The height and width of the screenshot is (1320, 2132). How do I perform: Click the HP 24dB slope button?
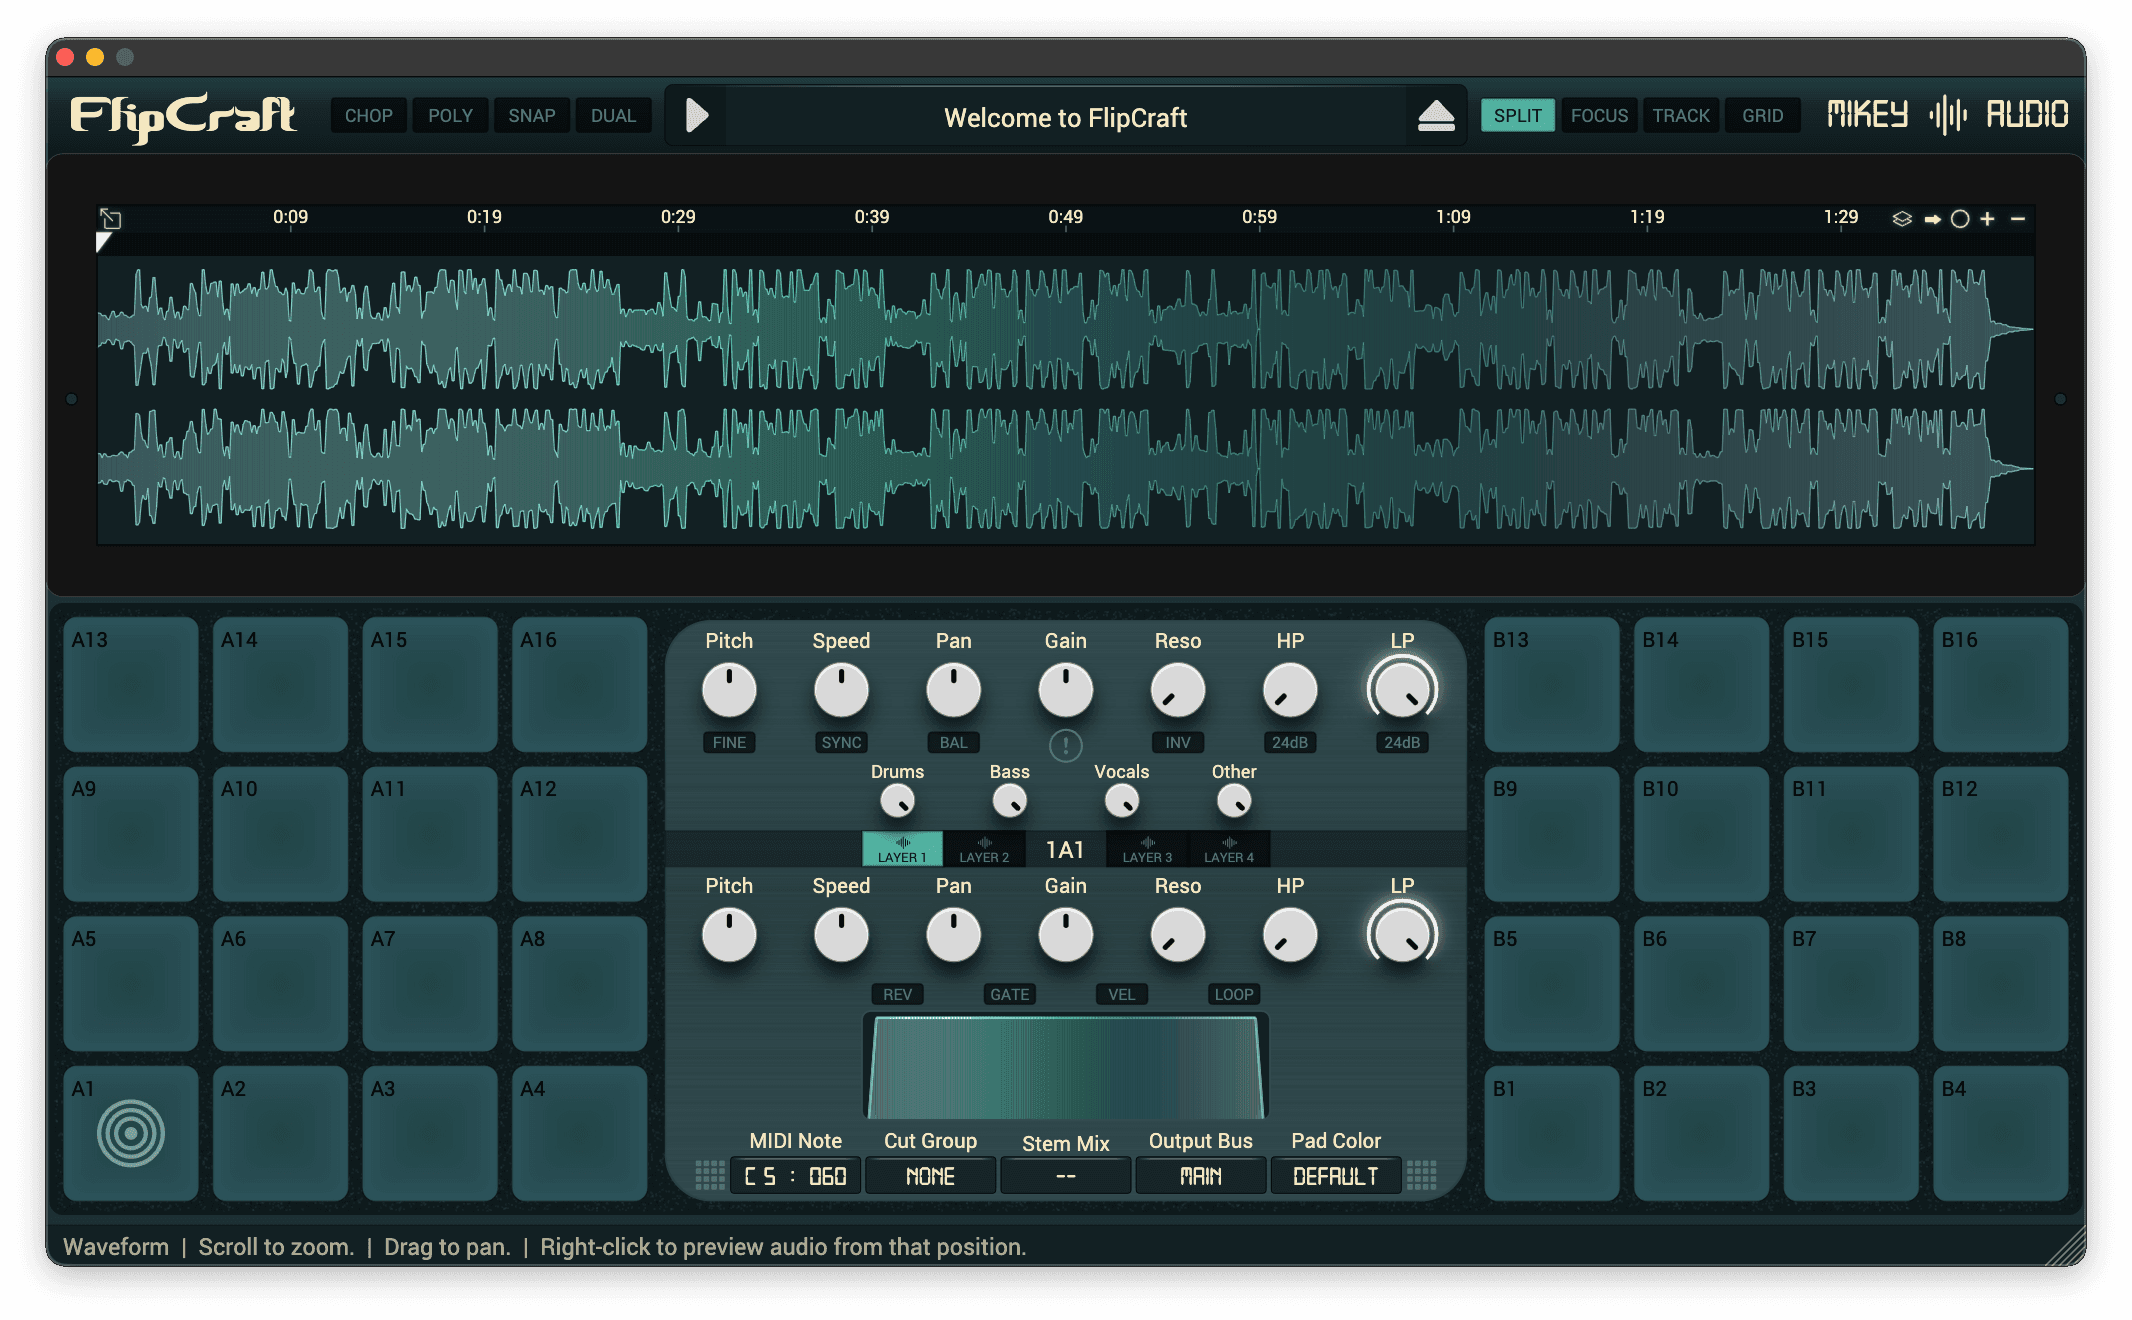[1289, 742]
